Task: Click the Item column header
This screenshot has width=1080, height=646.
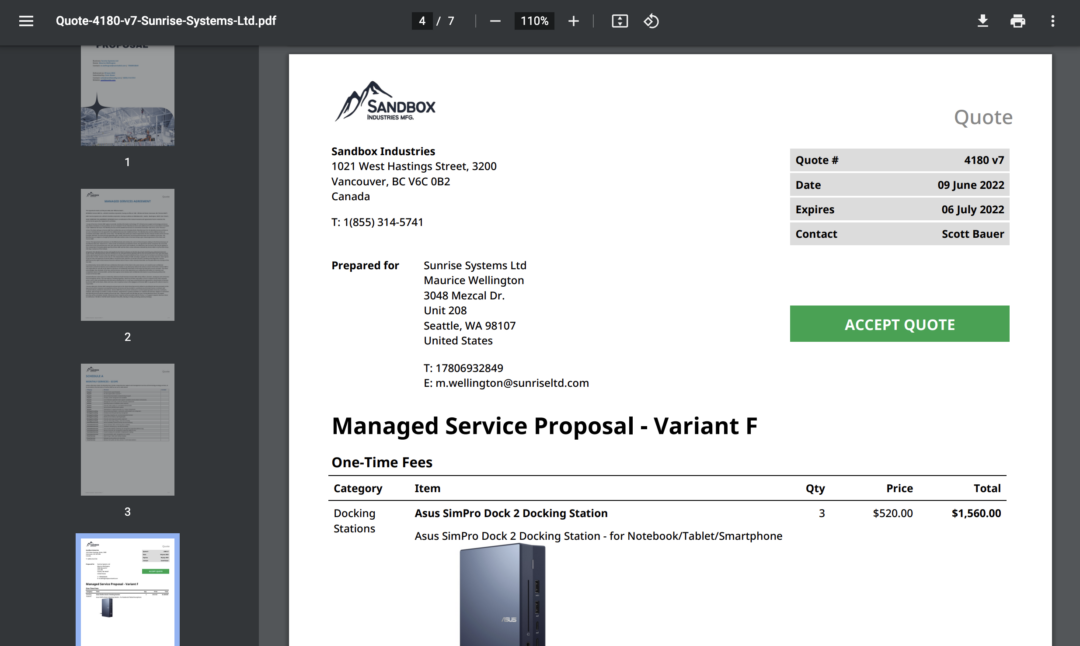Action: (427, 488)
